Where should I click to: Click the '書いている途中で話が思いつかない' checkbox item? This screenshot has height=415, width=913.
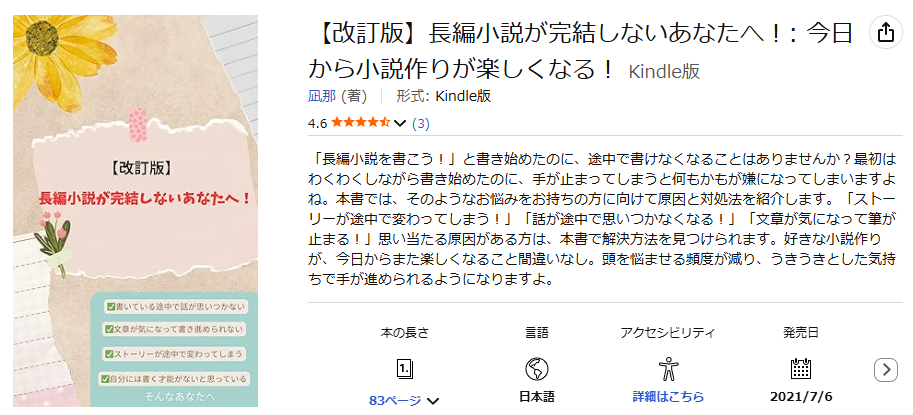[x=175, y=306]
